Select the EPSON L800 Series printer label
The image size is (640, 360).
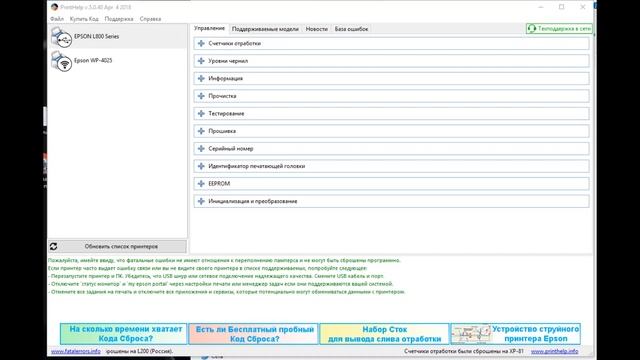tap(96, 36)
